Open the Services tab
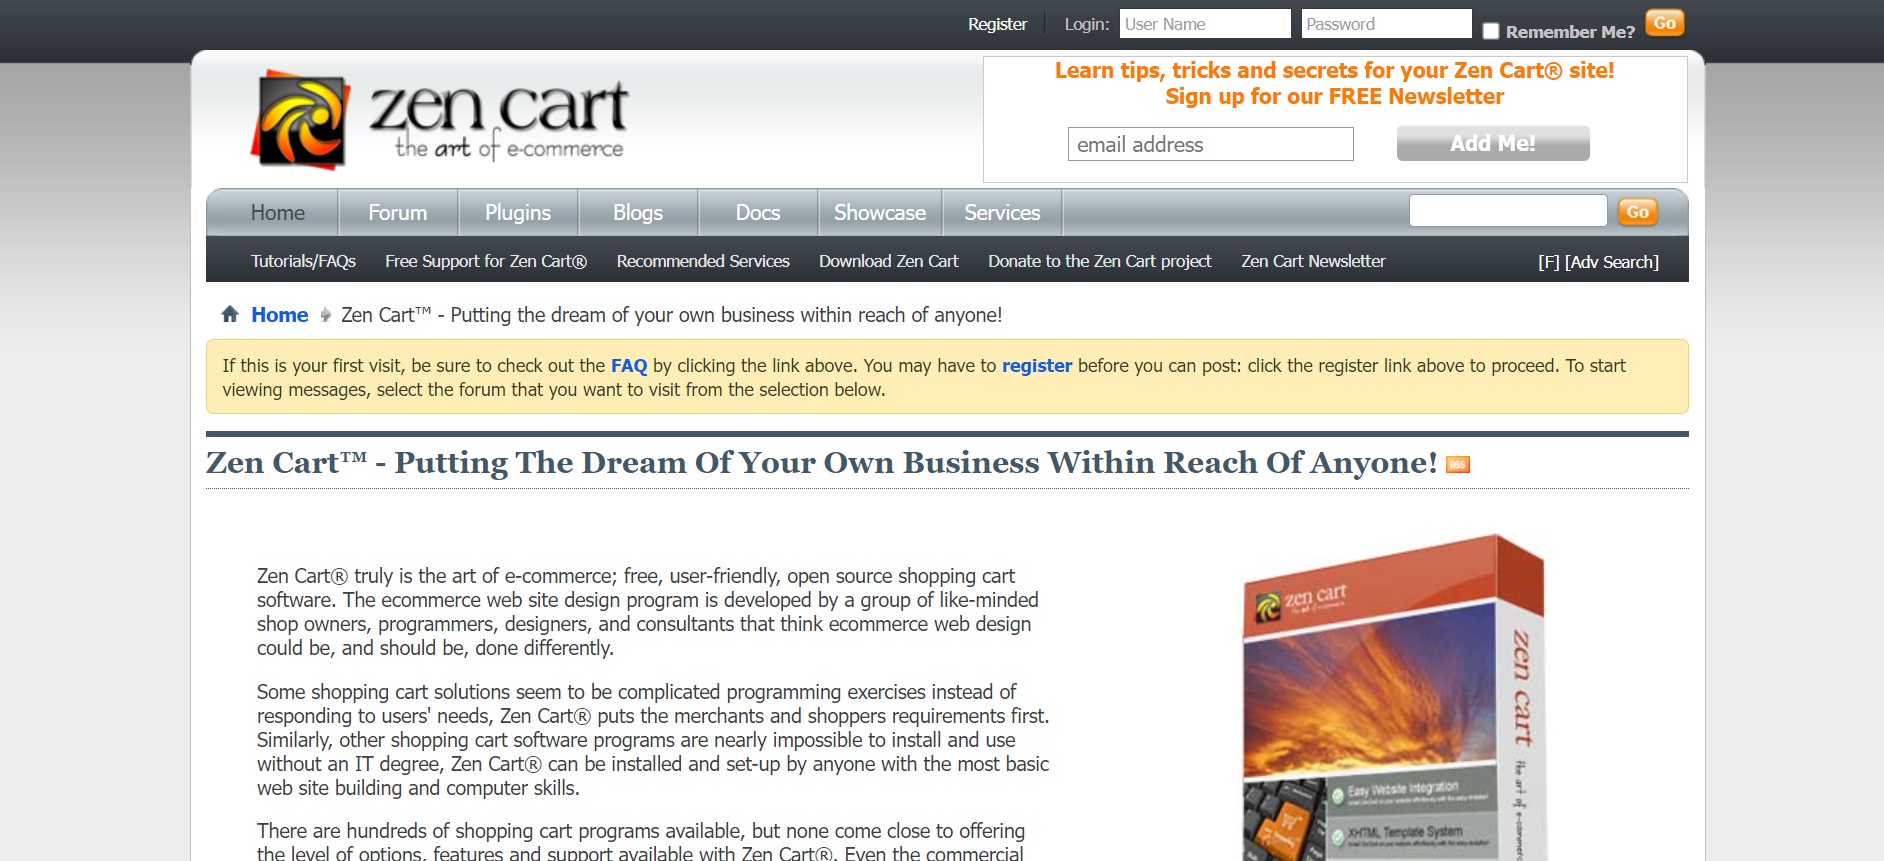1884x861 pixels. [x=1002, y=212]
